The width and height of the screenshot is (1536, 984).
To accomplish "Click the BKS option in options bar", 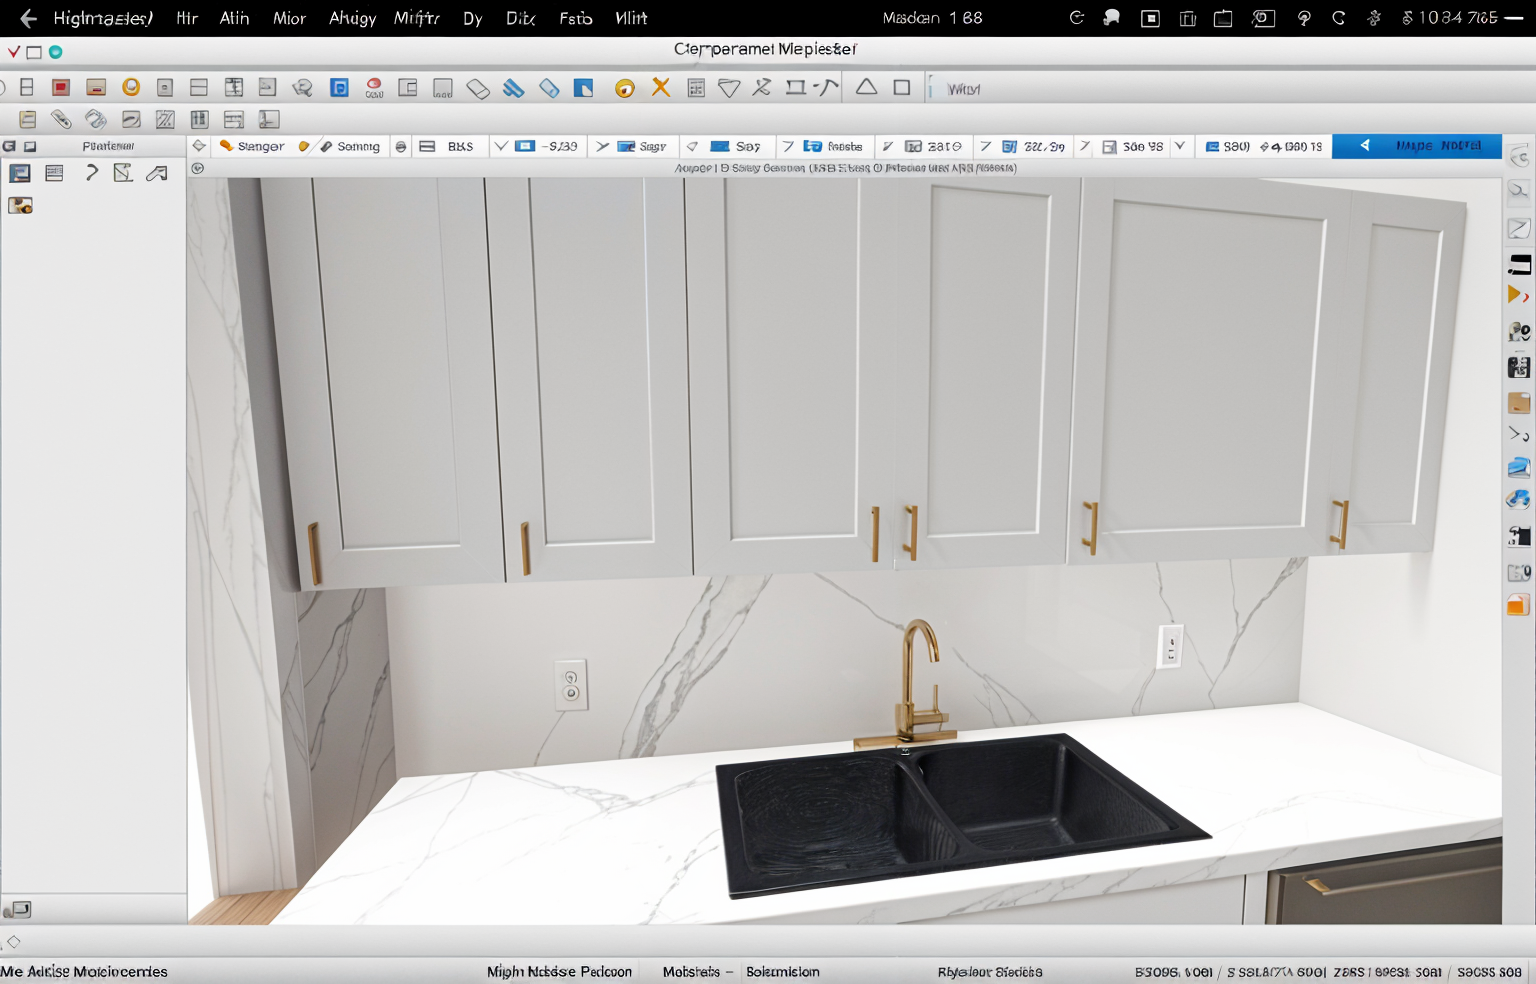I will coord(447,146).
